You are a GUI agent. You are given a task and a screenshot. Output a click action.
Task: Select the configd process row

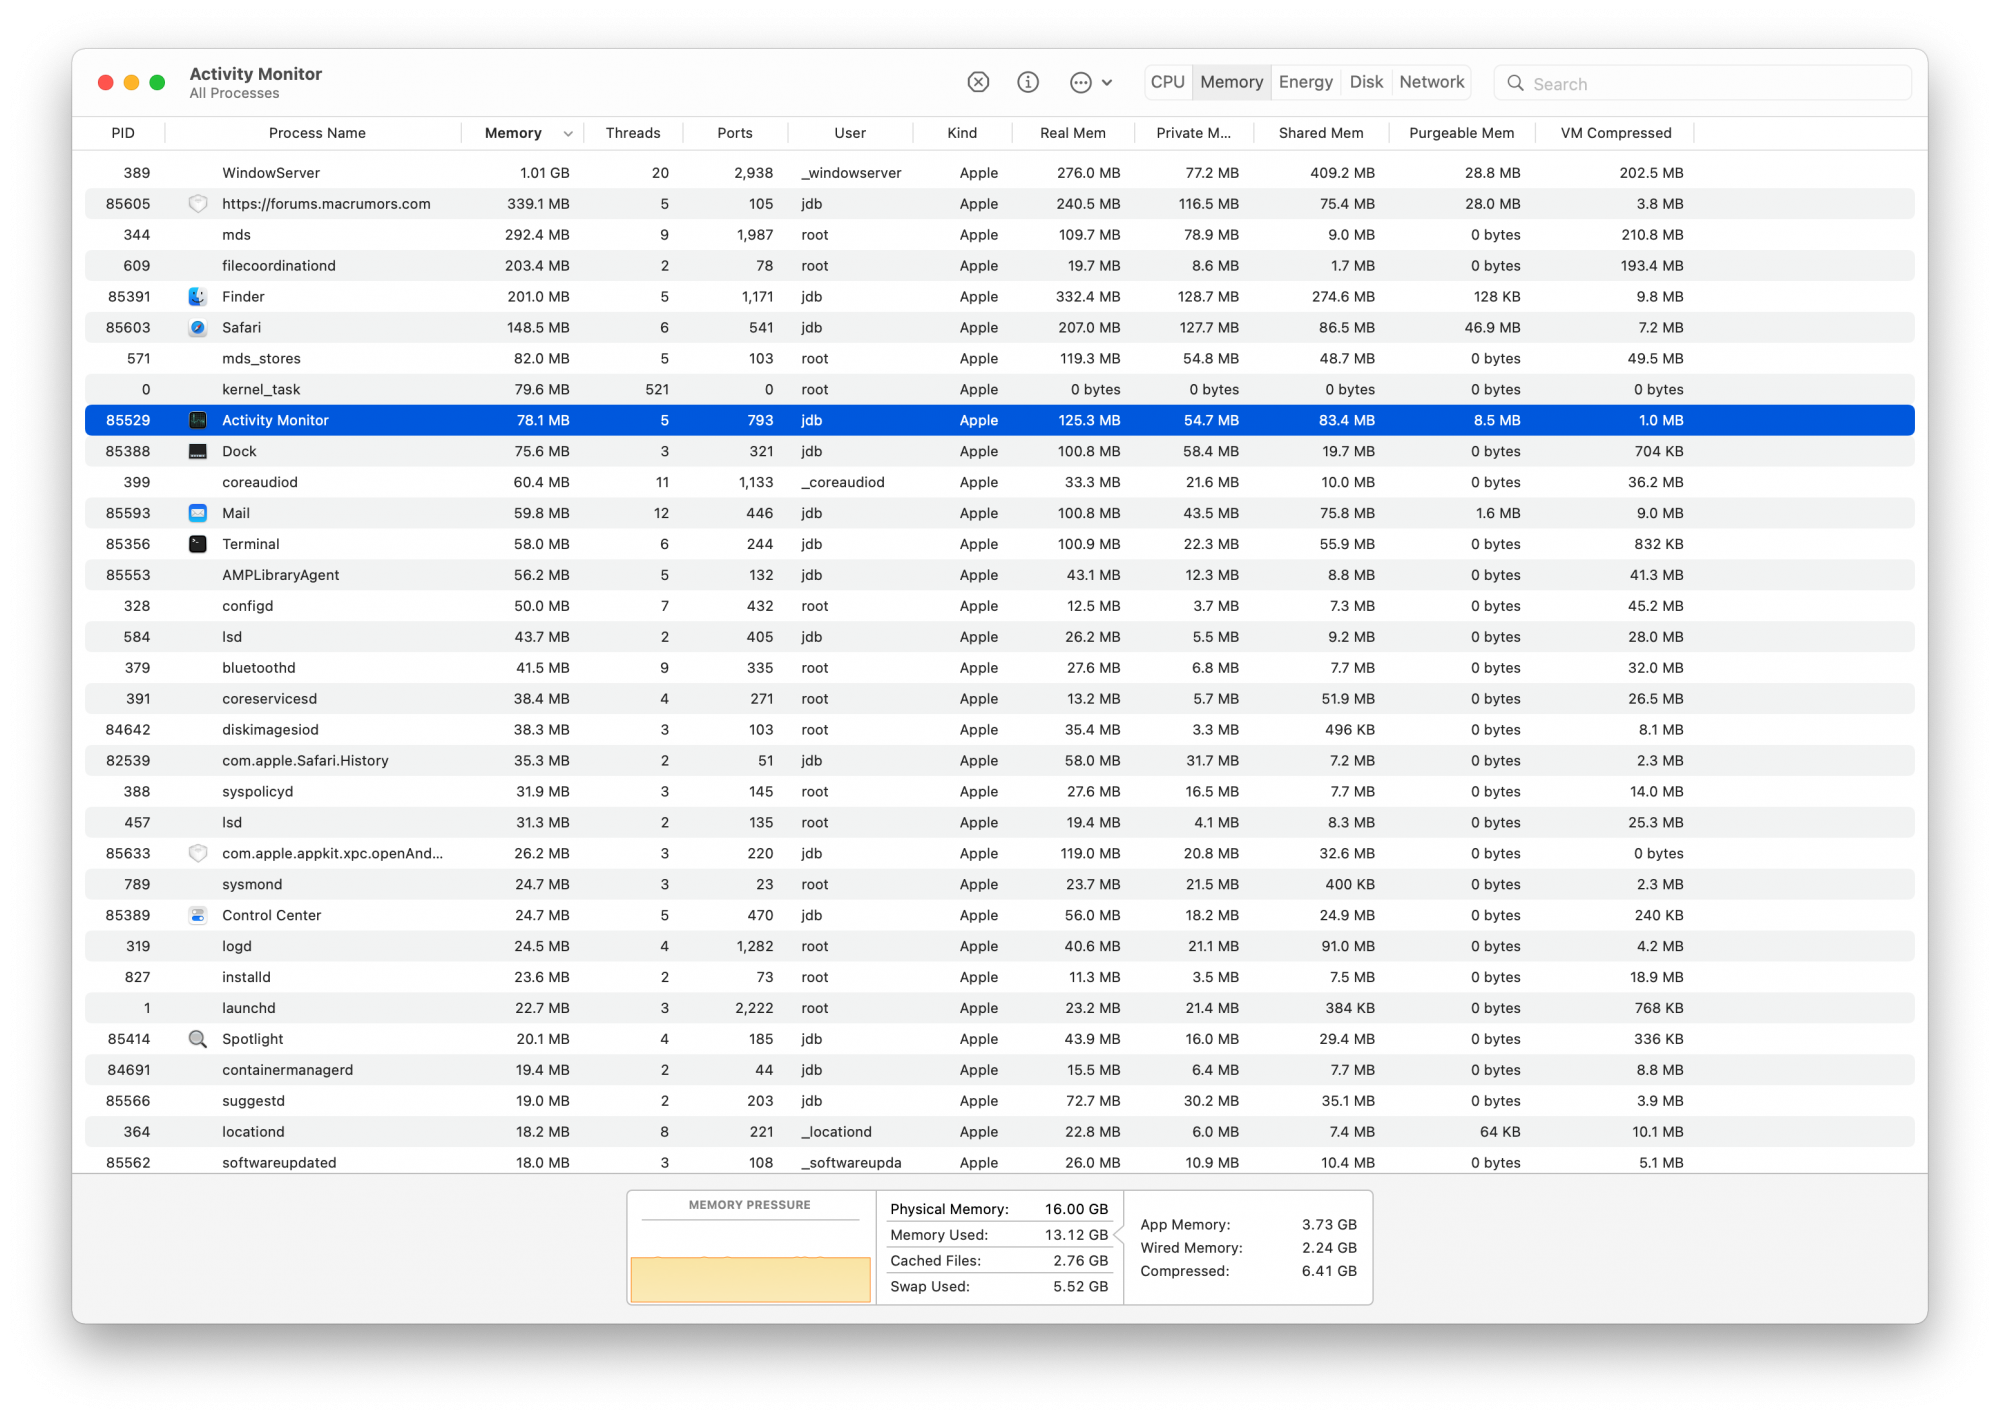click(x=1000, y=606)
